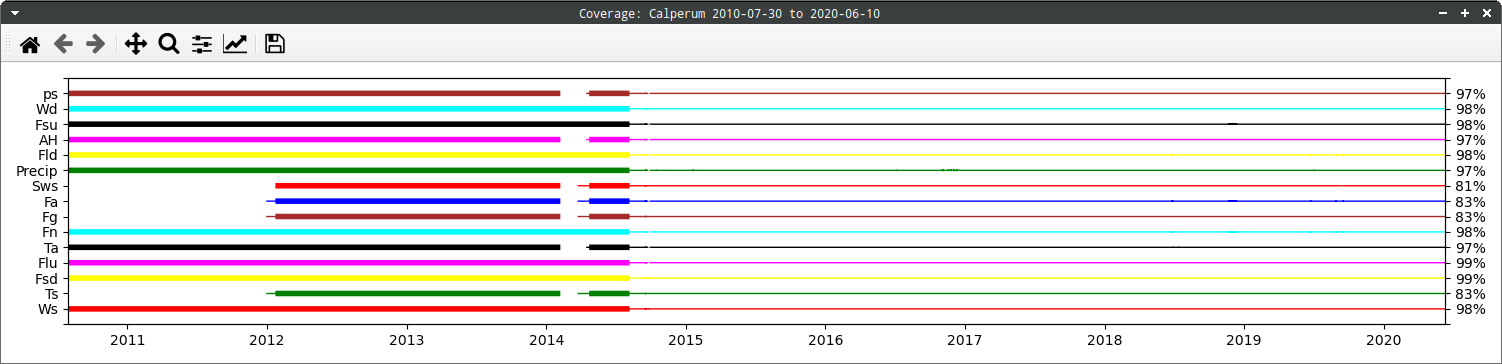
Task: Reset view with the Home icon
Action: tap(30, 44)
